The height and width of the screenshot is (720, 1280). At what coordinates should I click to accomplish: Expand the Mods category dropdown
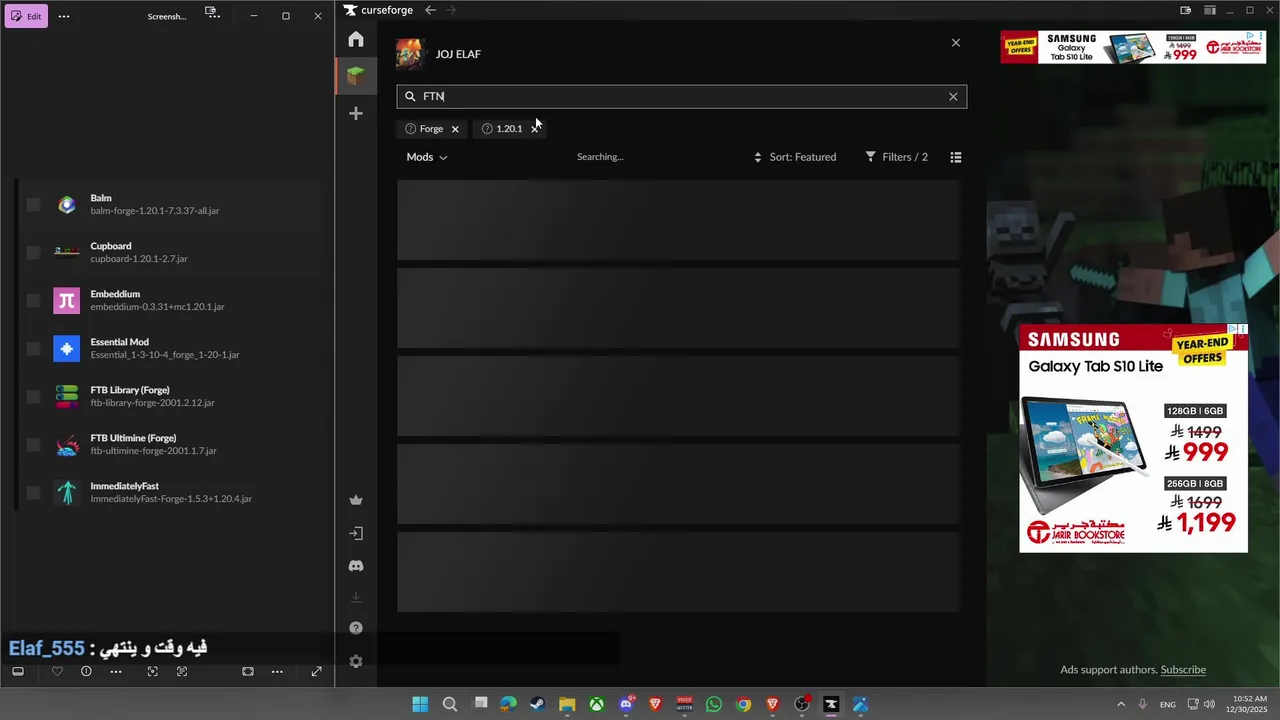(427, 157)
